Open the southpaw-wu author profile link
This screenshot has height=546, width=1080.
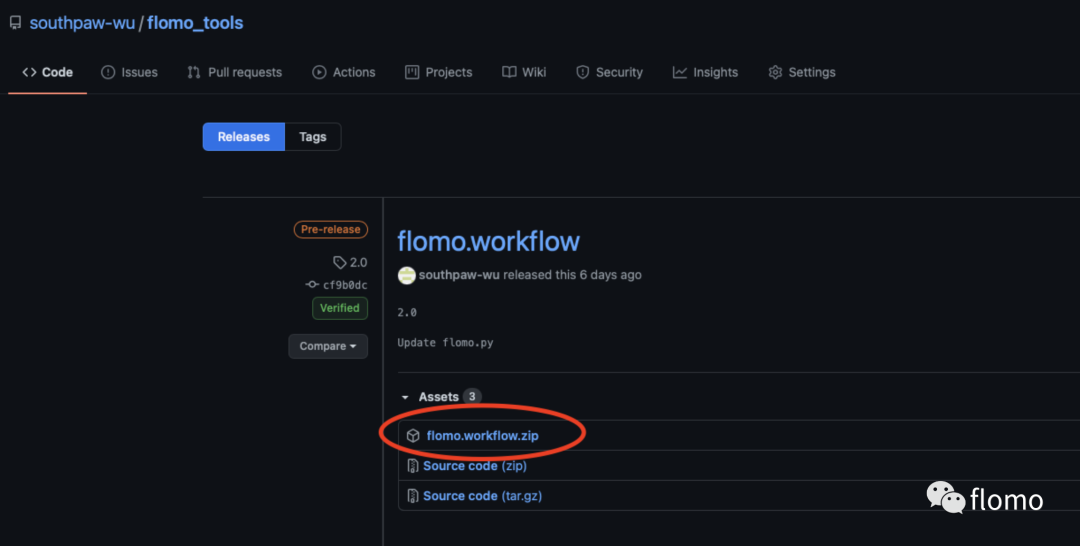tap(459, 275)
